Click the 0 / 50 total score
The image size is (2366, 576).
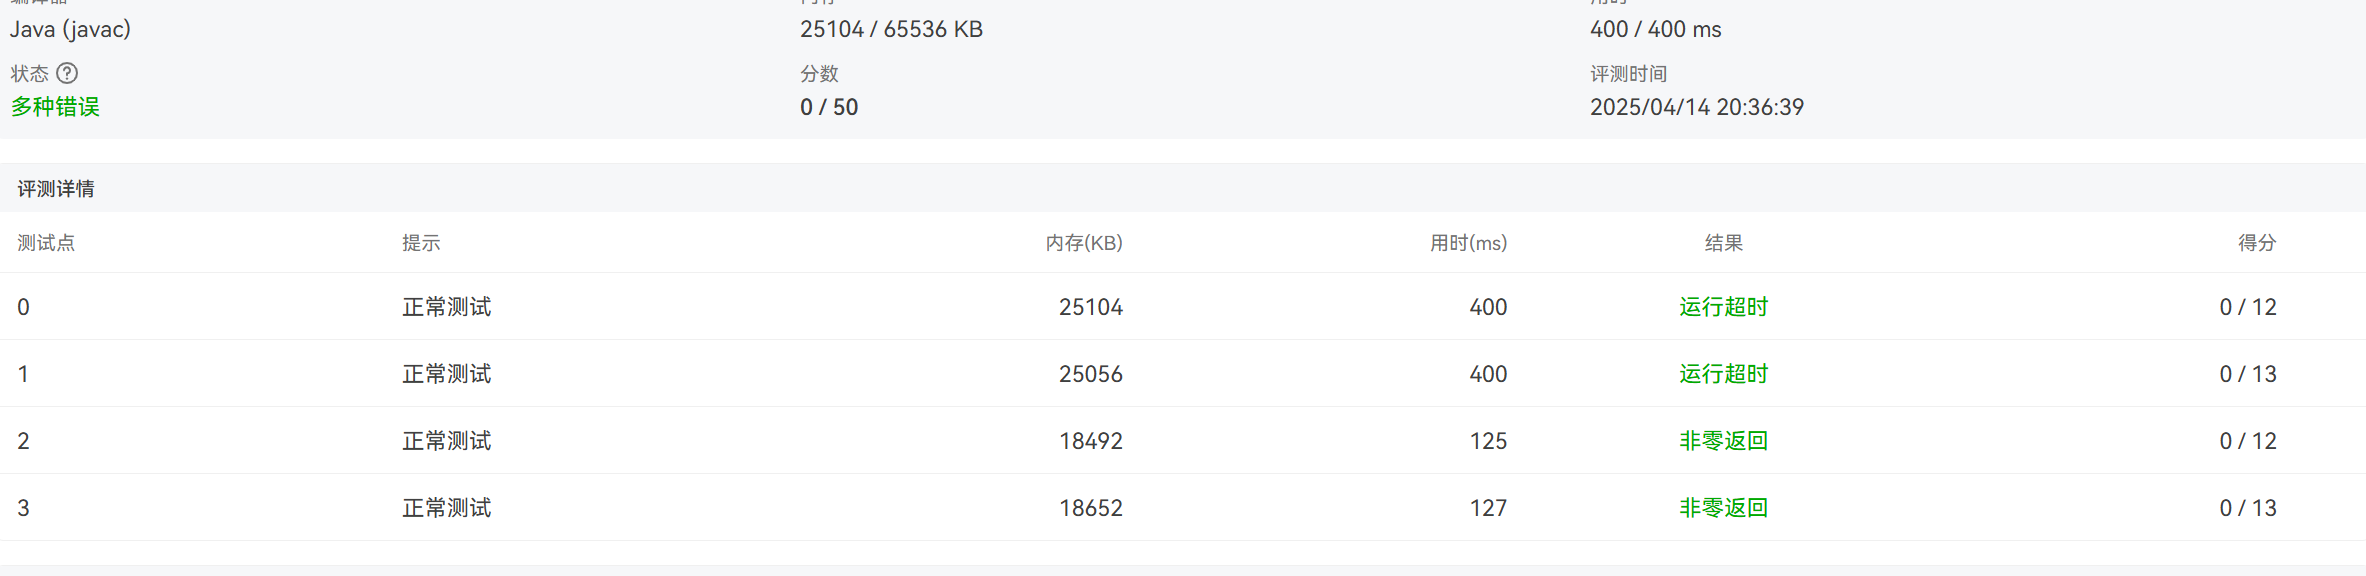coord(828,107)
